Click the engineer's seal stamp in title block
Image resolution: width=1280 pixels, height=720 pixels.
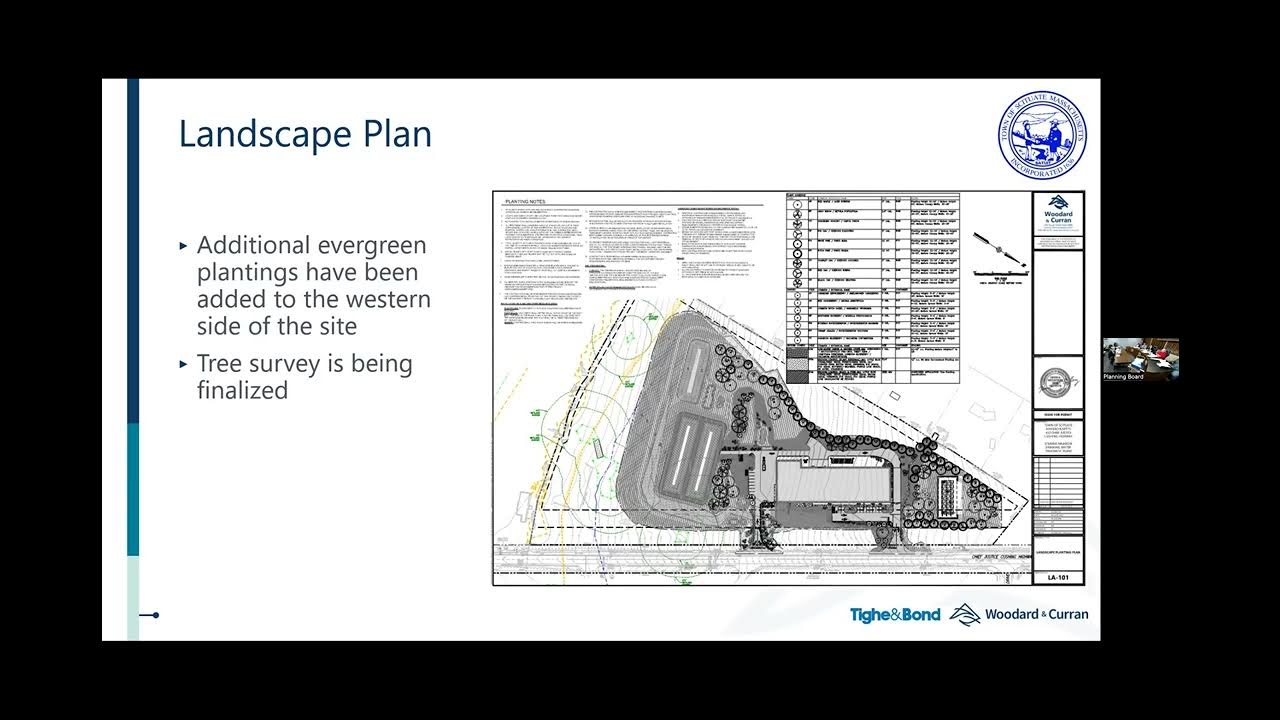click(x=1058, y=381)
